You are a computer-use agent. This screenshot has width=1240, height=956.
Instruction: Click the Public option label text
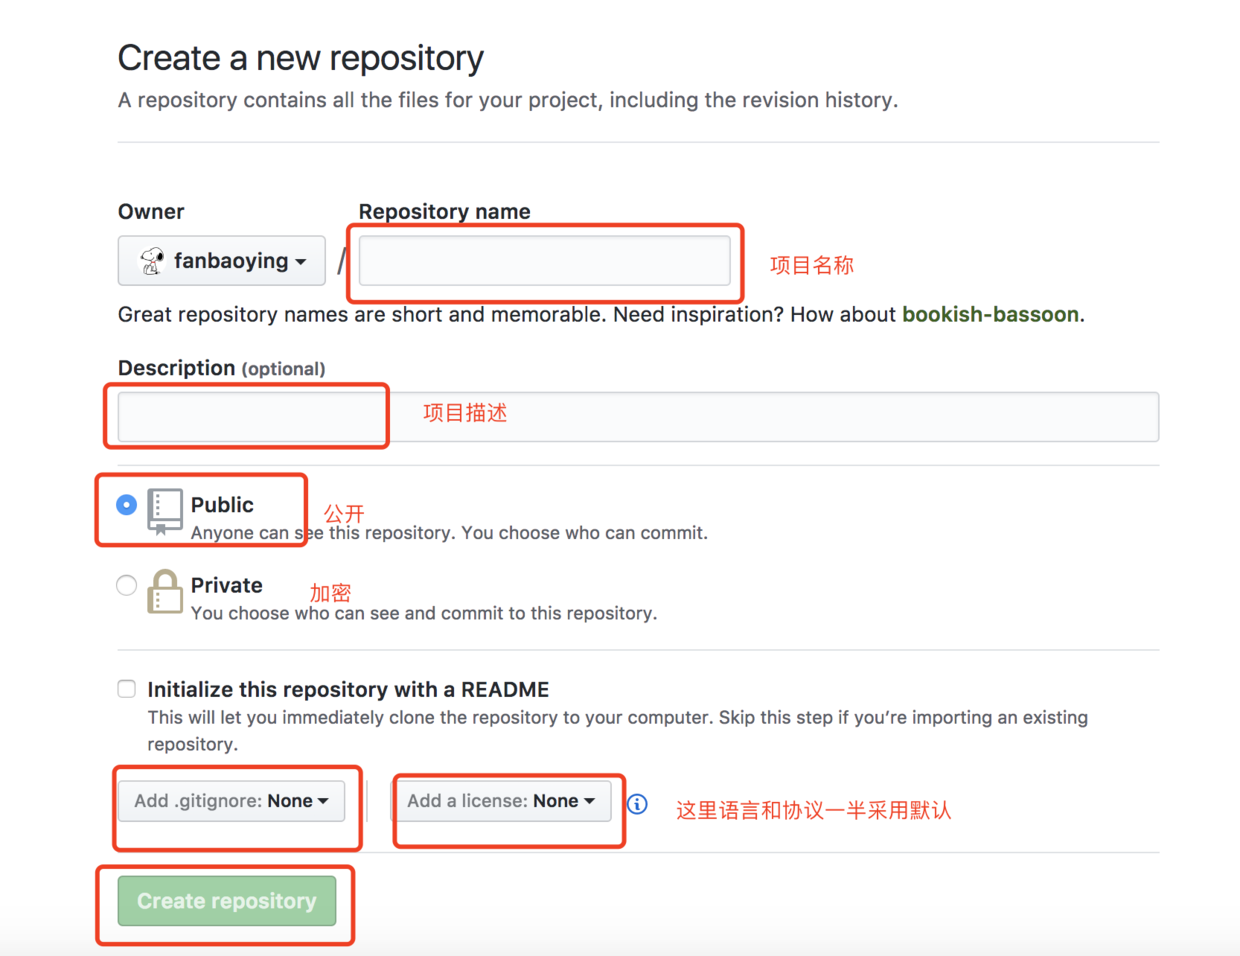(222, 505)
